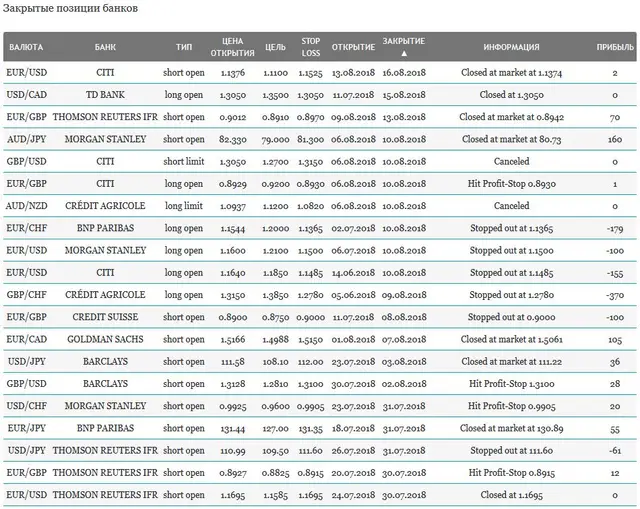
Task: Click 'EUR/CAD' currency cell
Action: click(x=27, y=339)
